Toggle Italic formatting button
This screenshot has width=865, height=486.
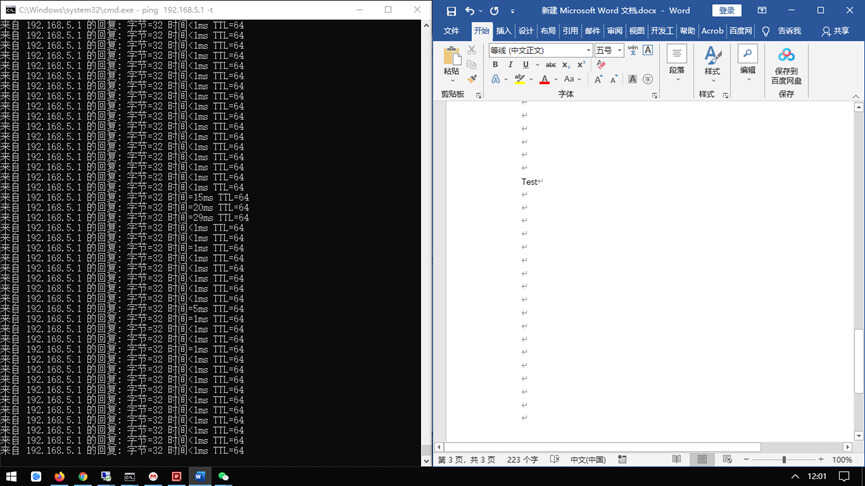coord(510,65)
